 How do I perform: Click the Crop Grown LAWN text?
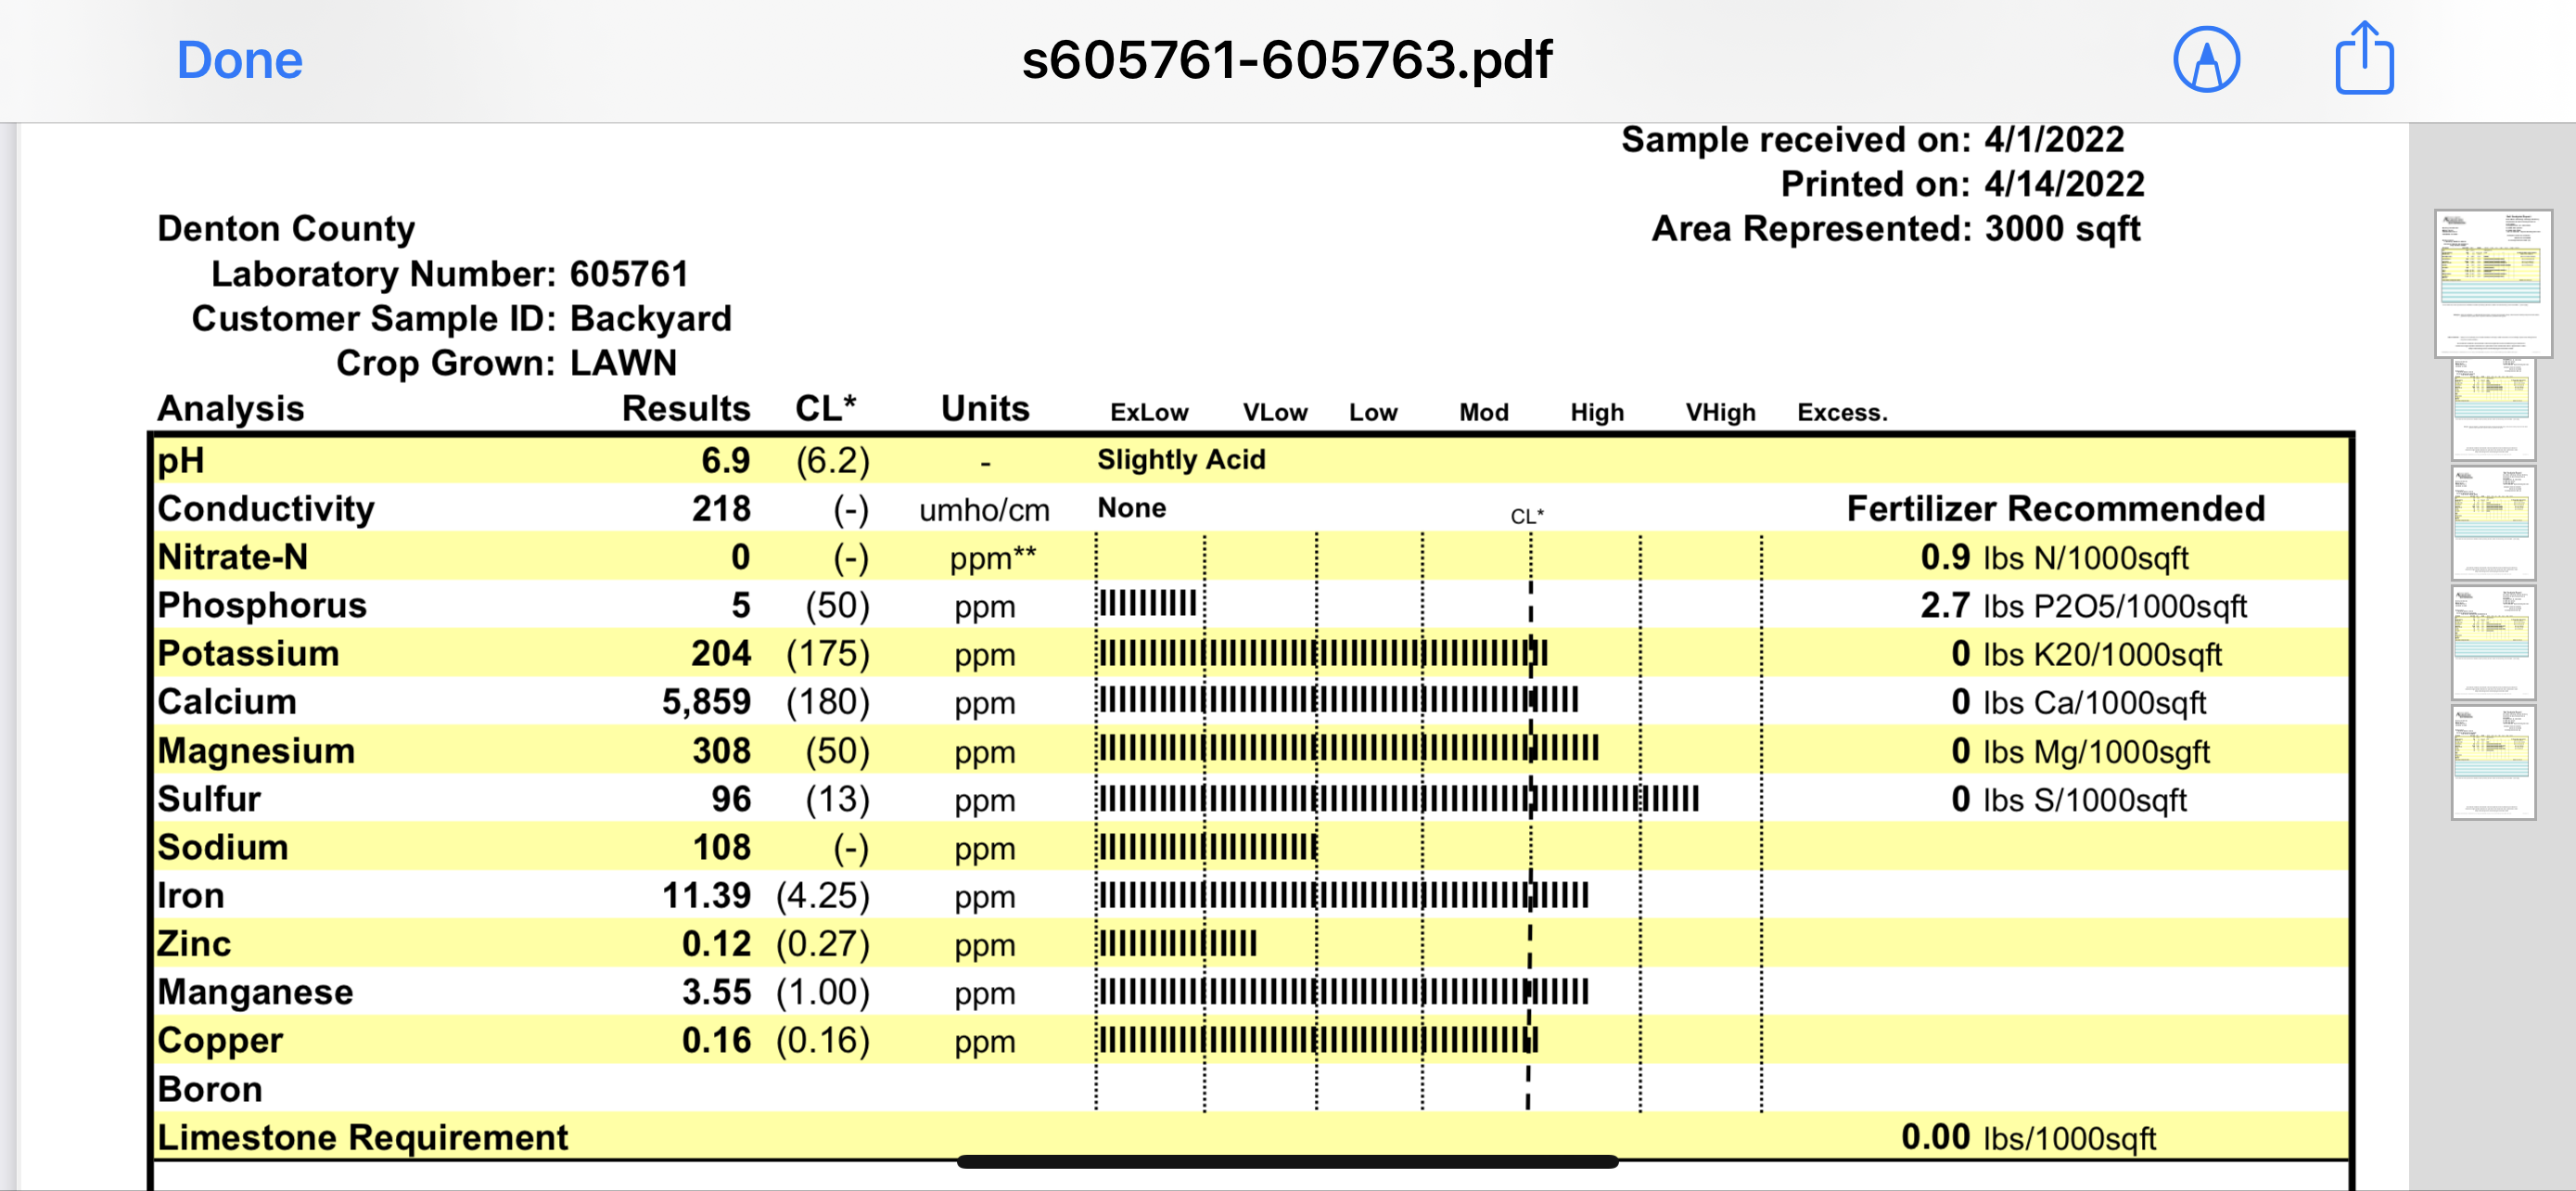[x=506, y=363]
